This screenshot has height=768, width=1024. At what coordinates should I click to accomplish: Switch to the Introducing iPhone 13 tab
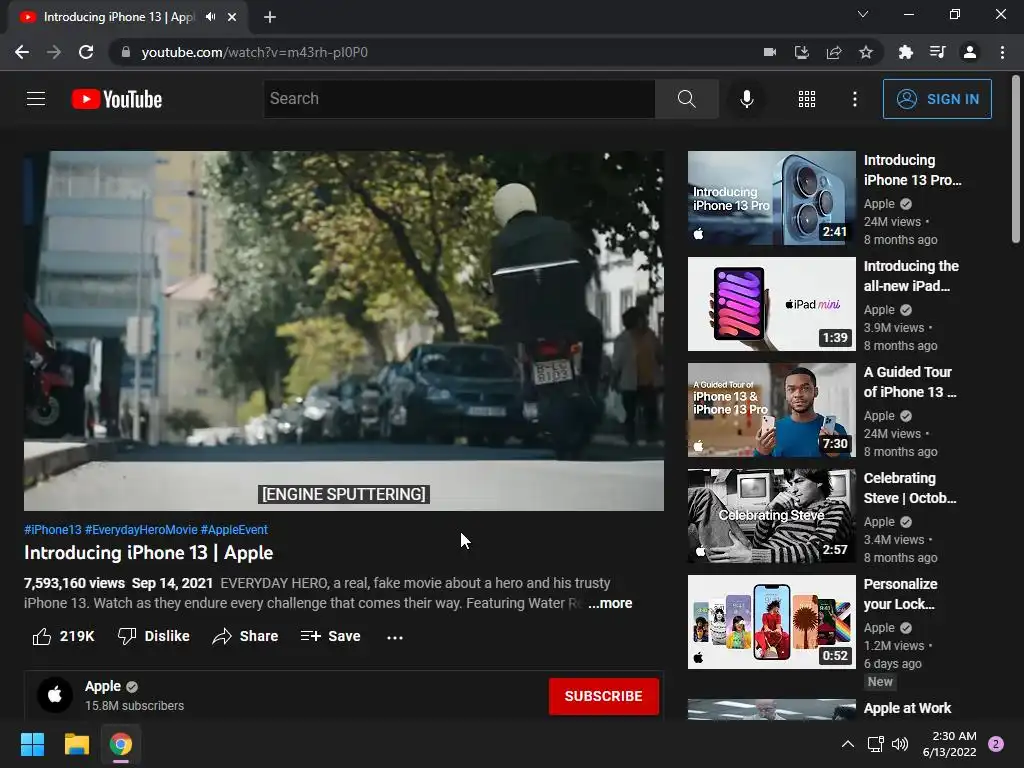click(x=119, y=17)
